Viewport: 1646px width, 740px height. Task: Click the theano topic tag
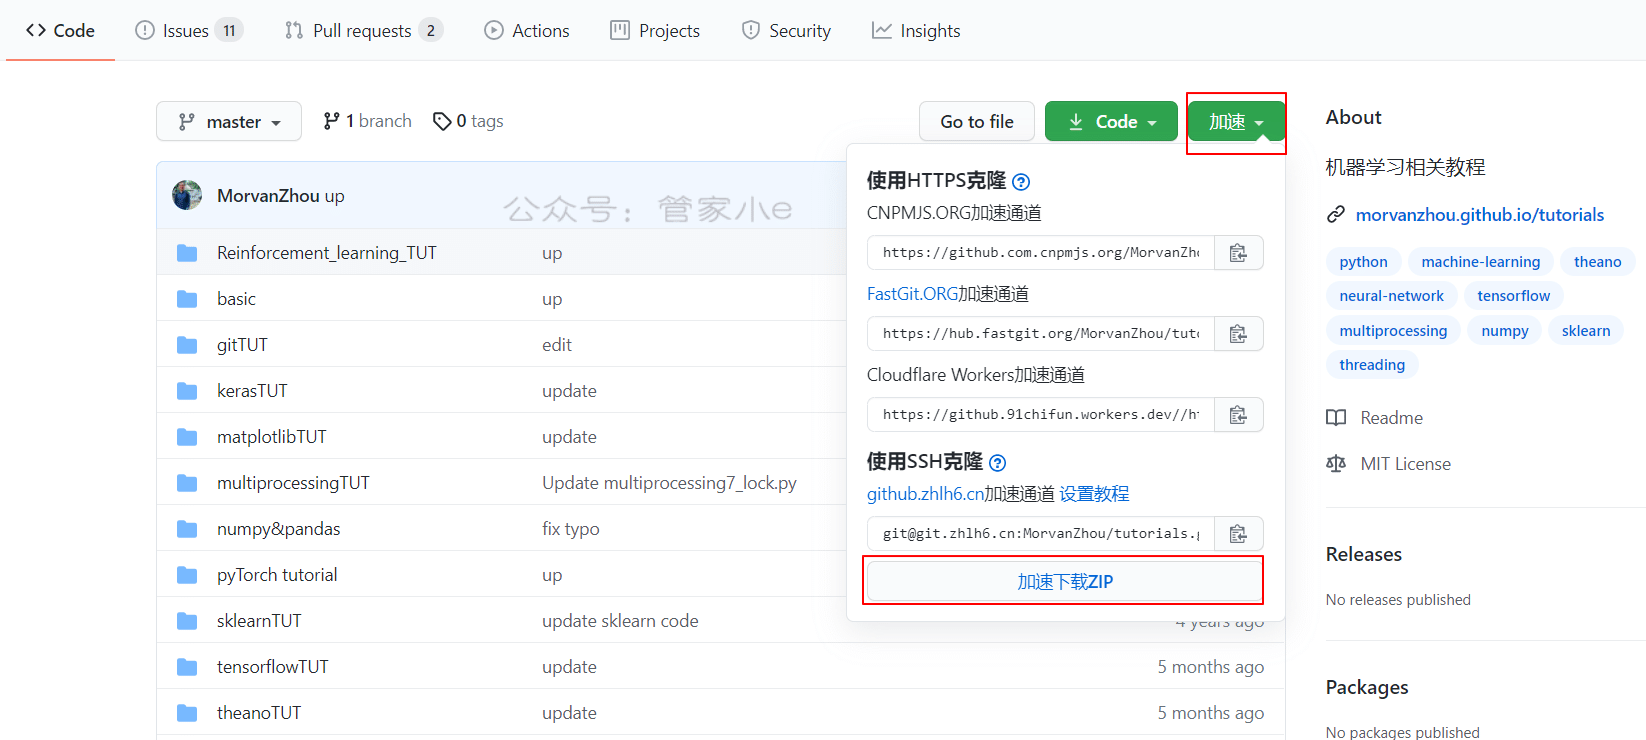tap(1597, 262)
